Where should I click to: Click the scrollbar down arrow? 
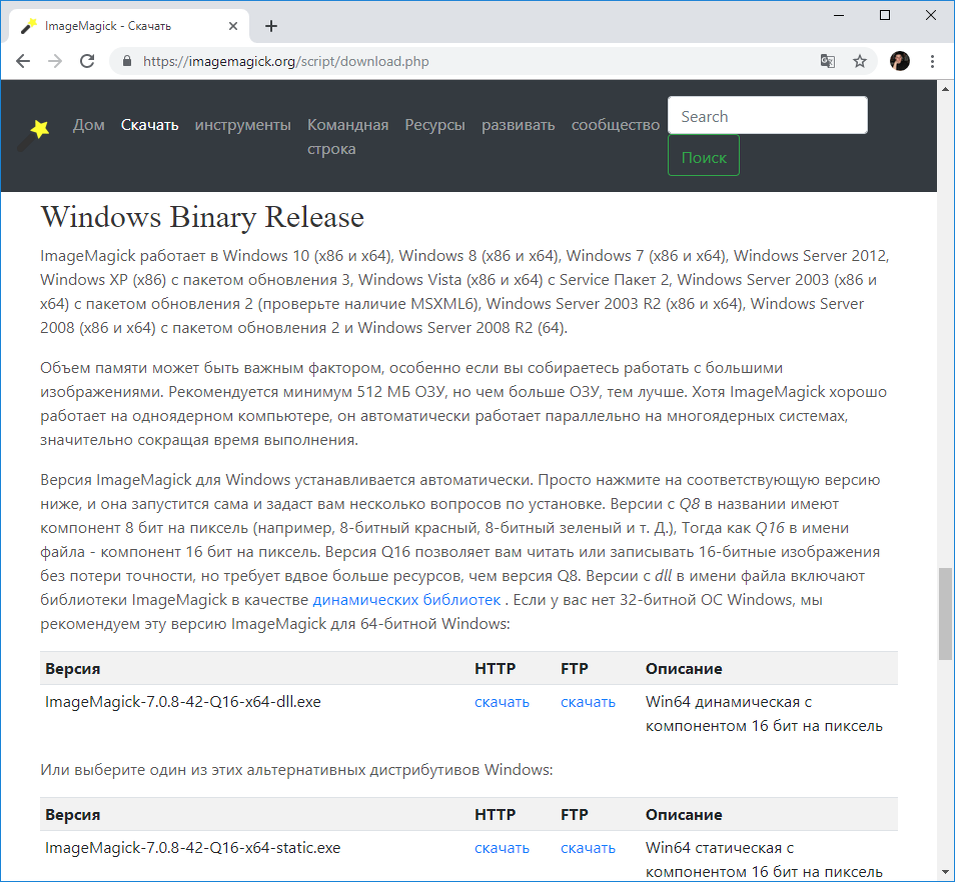[x=945, y=872]
